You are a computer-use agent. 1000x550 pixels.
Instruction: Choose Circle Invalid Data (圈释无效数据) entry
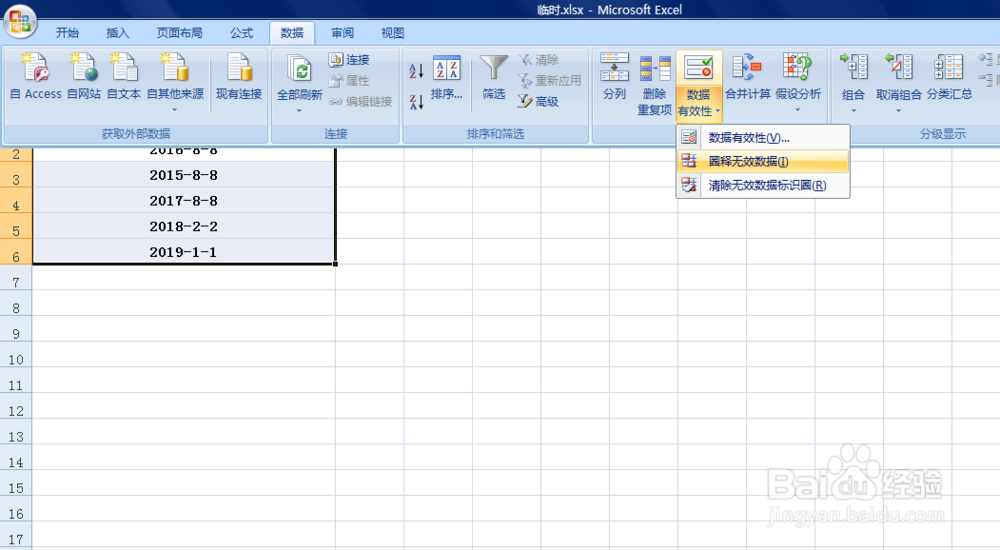coord(763,161)
